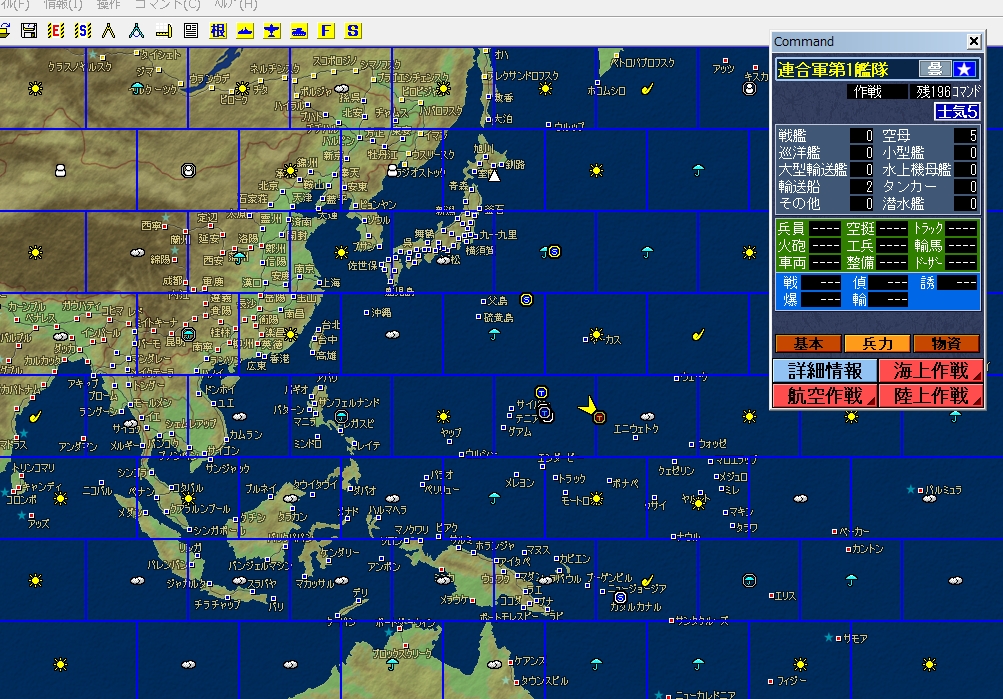Switch to the 兵力 tab

[877, 344]
